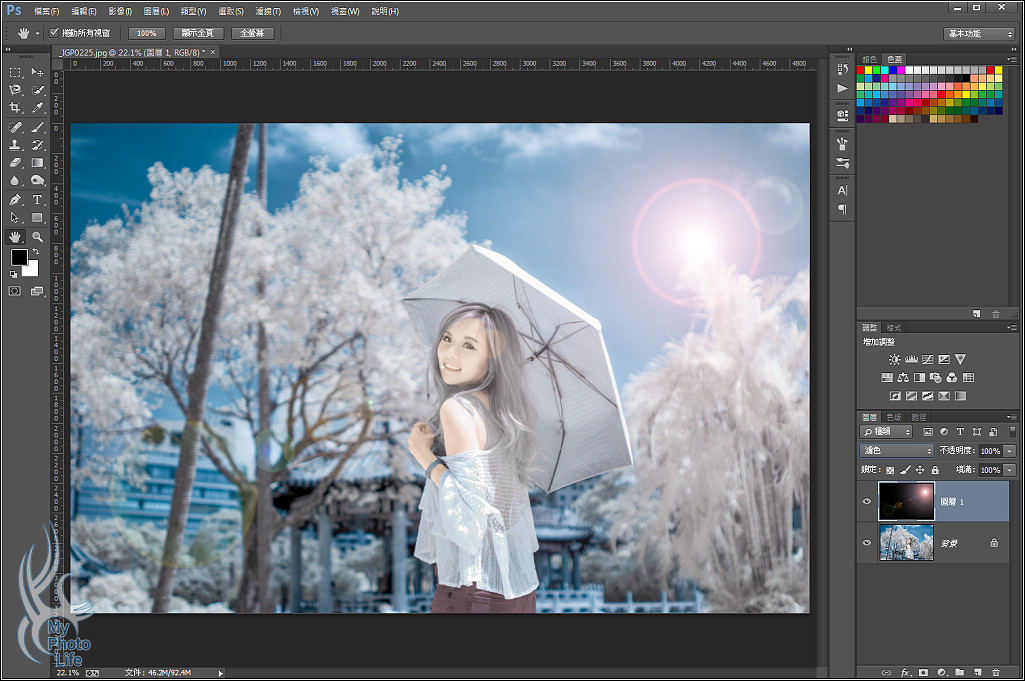Toggle the 捲動所有視窗 checkbox
This screenshot has height=681, width=1025.
click(54, 33)
